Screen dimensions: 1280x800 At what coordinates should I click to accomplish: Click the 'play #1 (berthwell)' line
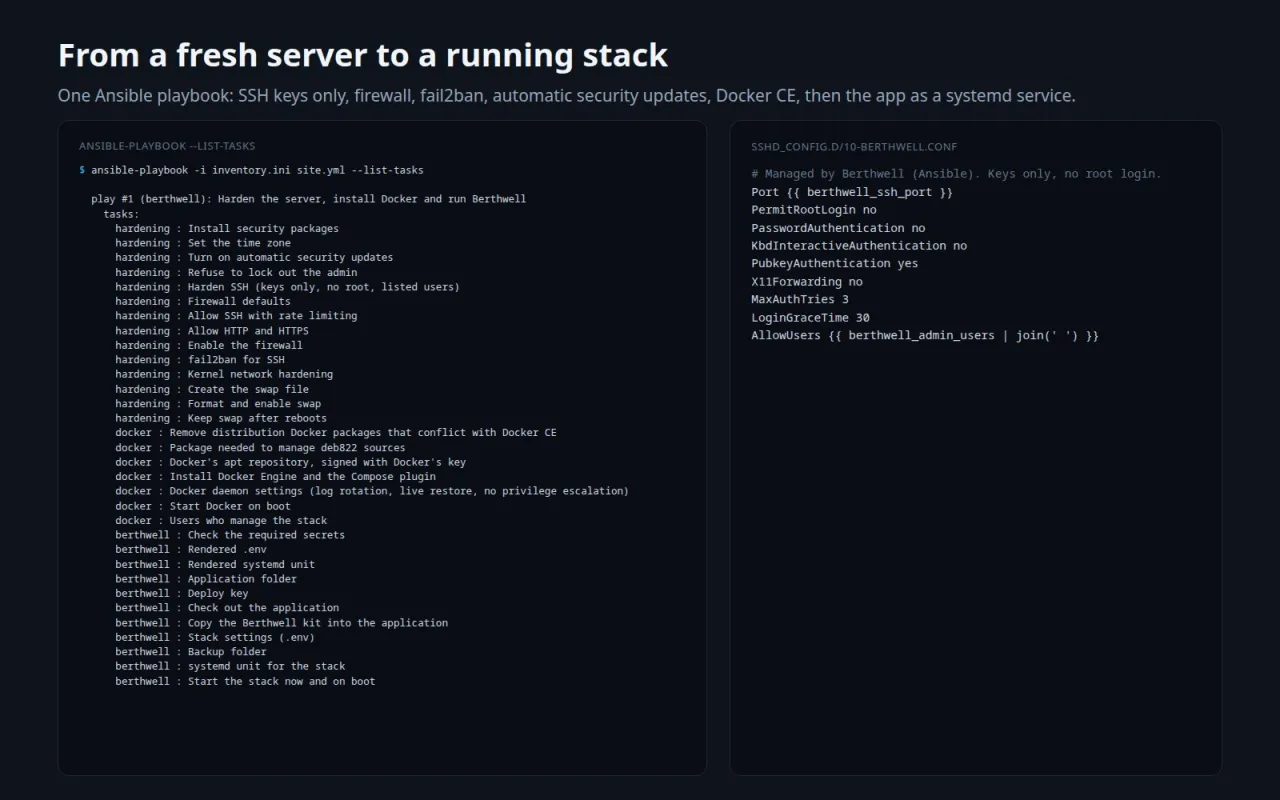tap(308, 199)
